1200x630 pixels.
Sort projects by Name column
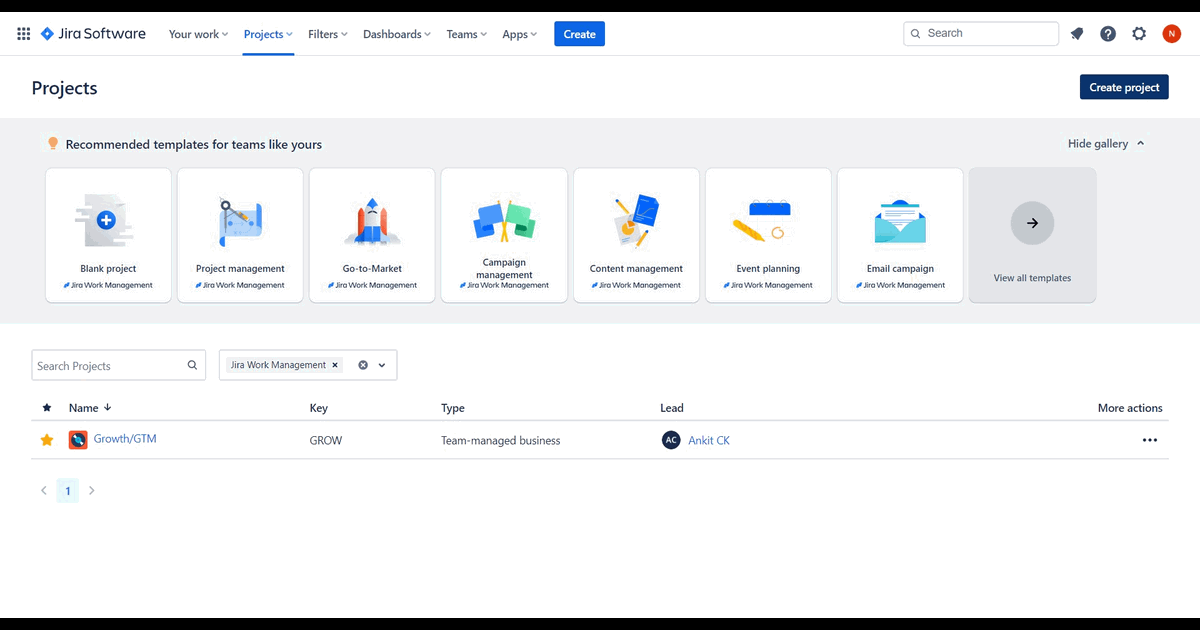(90, 408)
